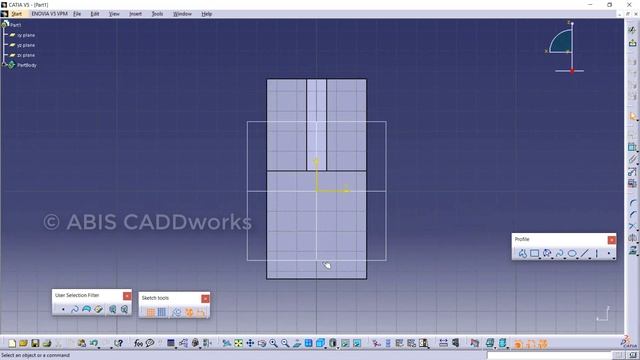Select the Point tool in Profile toolbar
This screenshot has width=640, height=360.
click(609, 254)
